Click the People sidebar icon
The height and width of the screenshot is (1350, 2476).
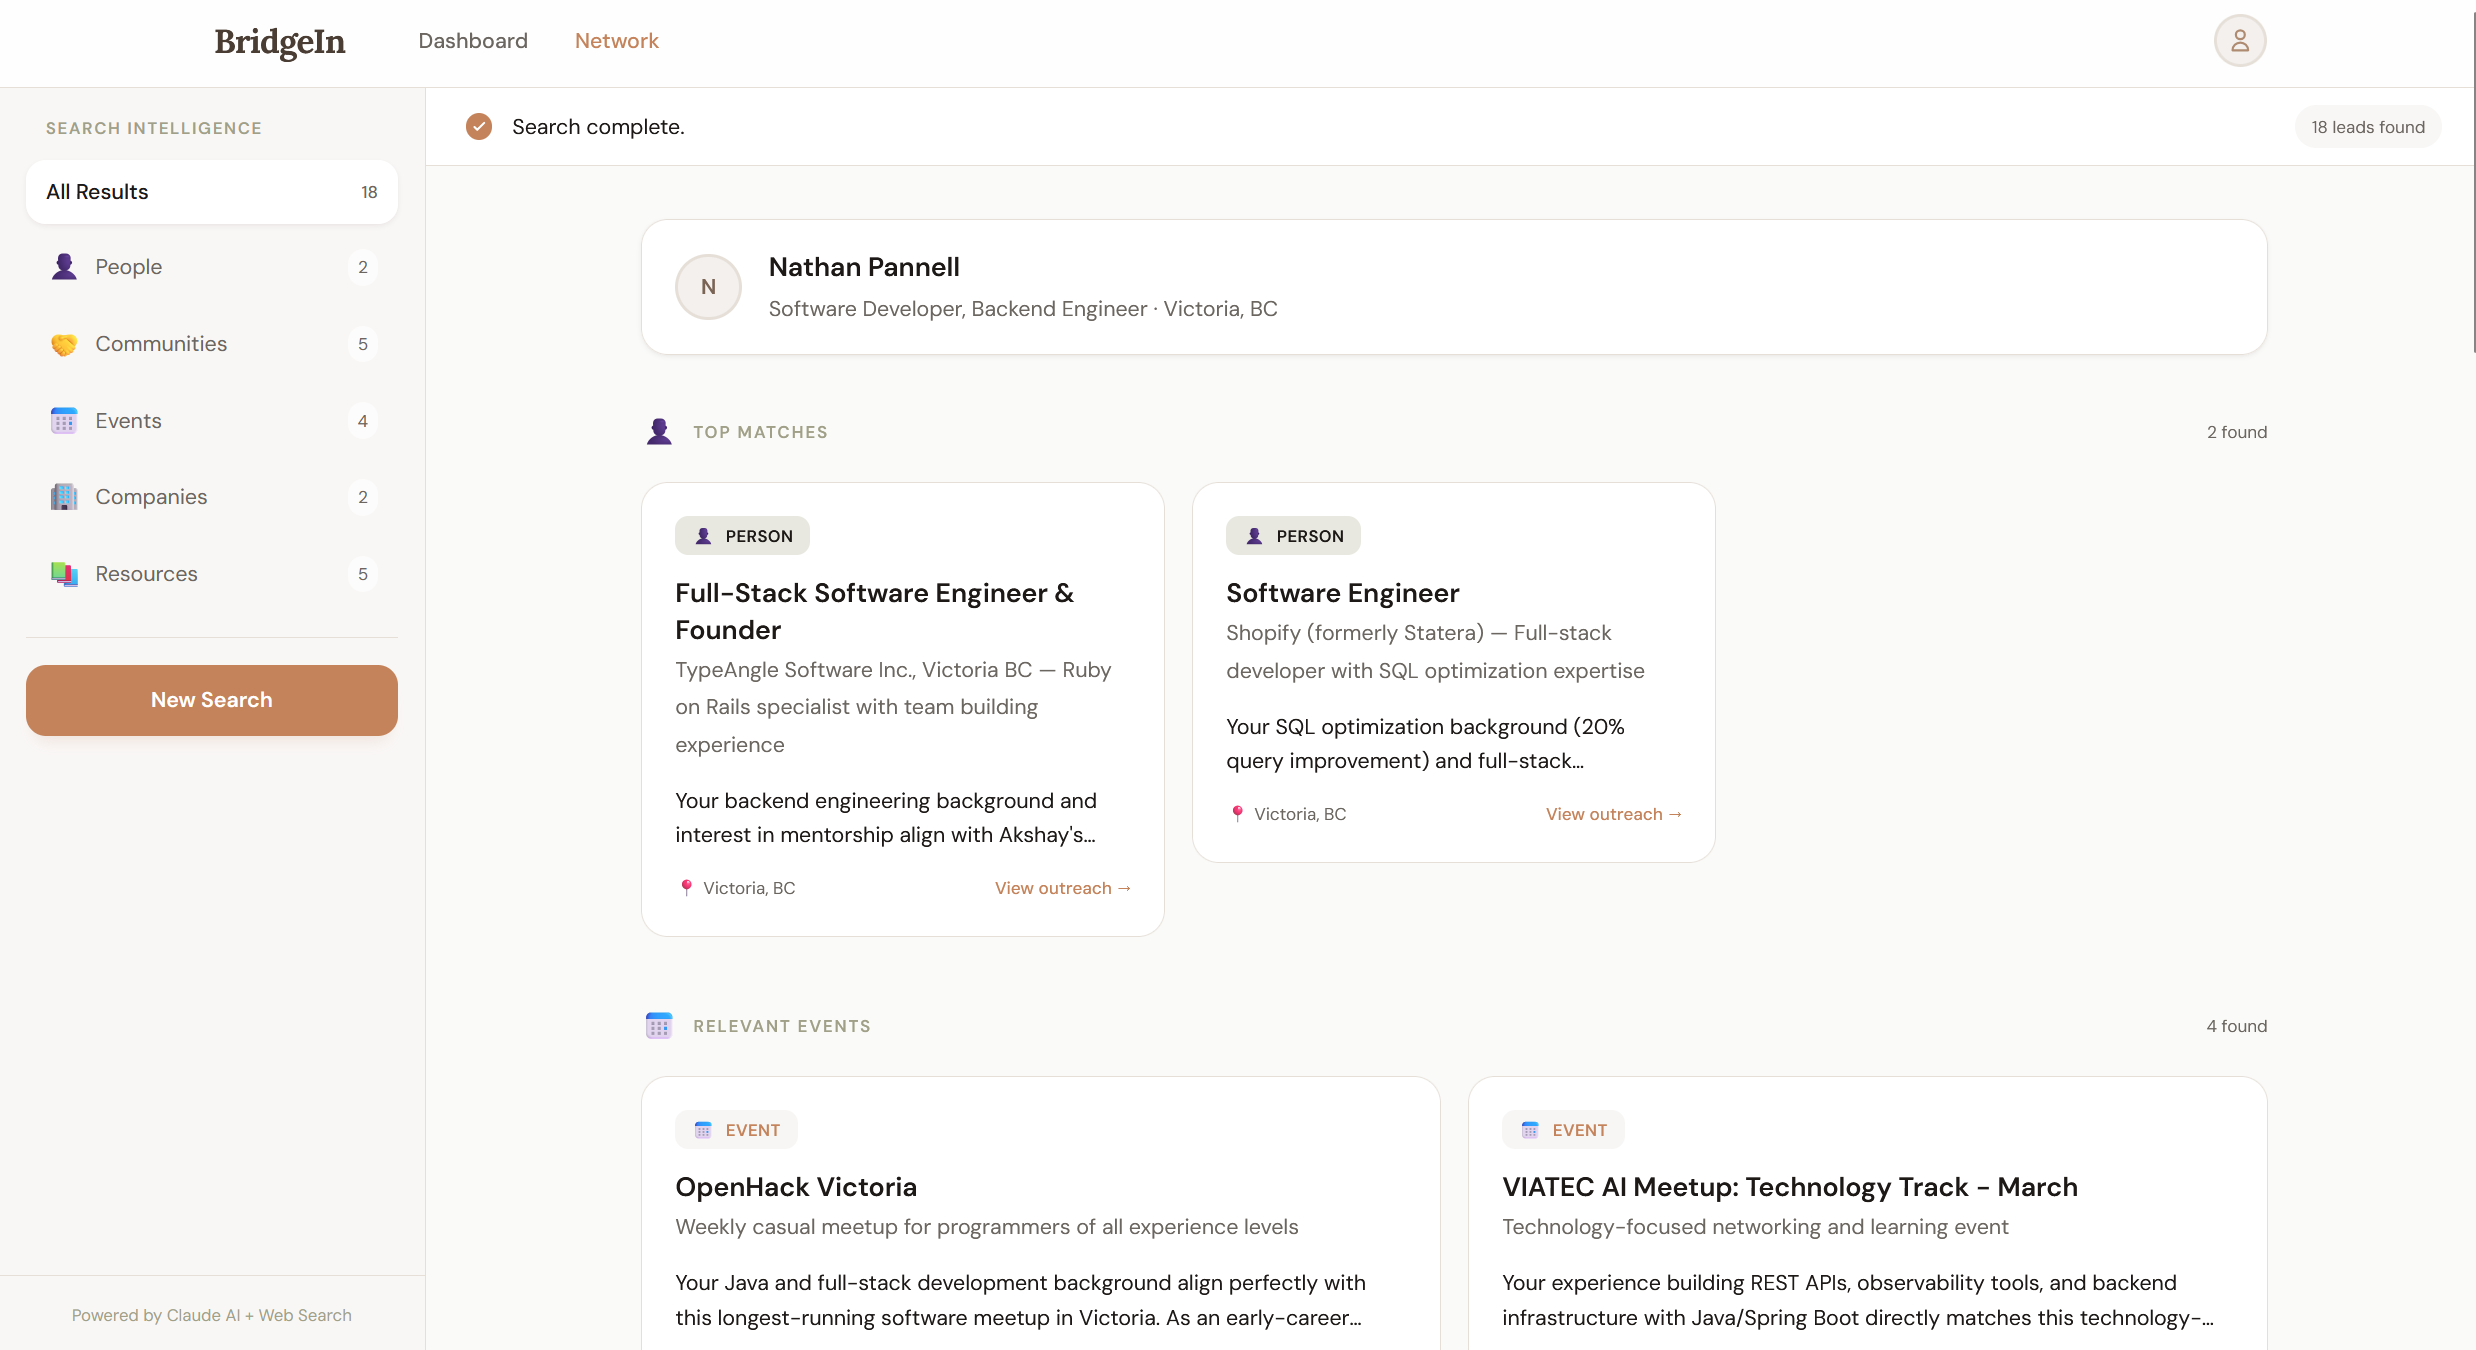point(64,267)
